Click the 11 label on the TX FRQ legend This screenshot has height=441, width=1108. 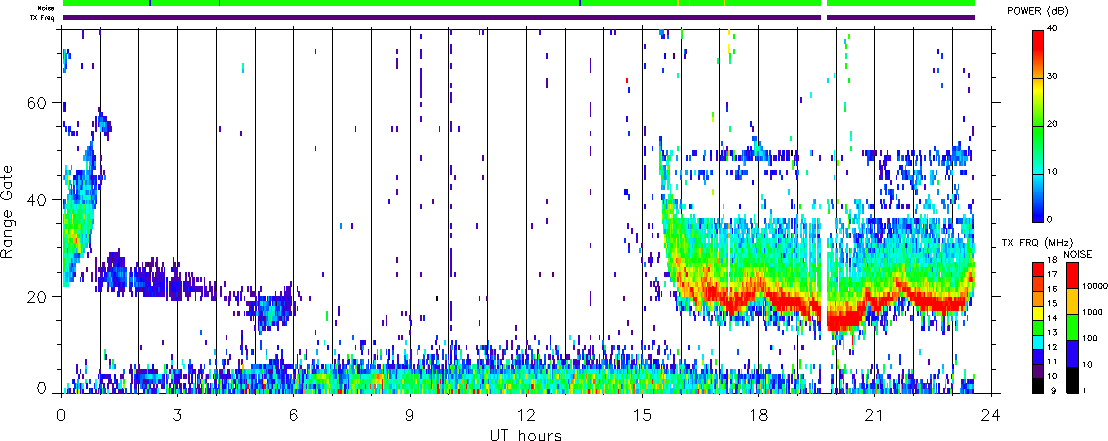[1053, 361]
